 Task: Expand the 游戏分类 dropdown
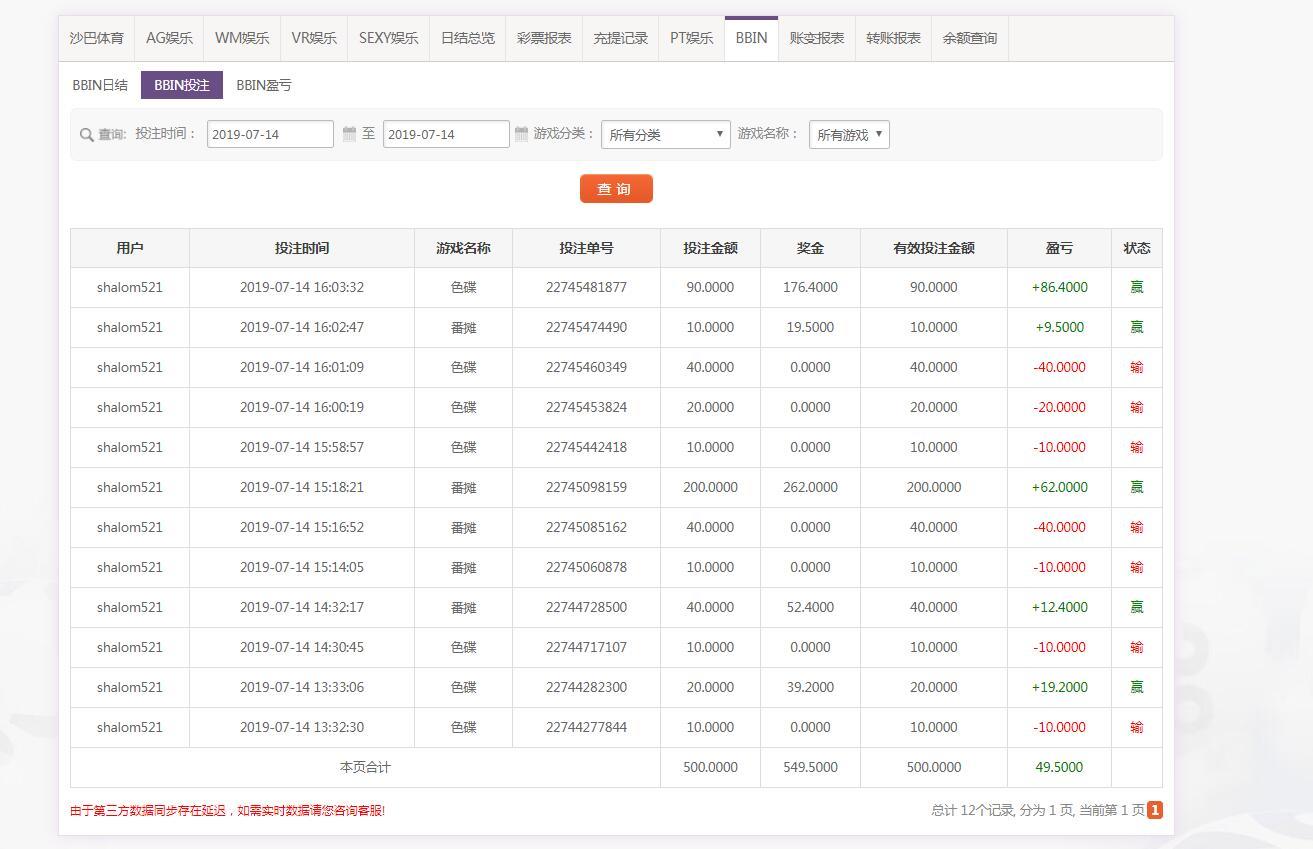coord(665,135)
